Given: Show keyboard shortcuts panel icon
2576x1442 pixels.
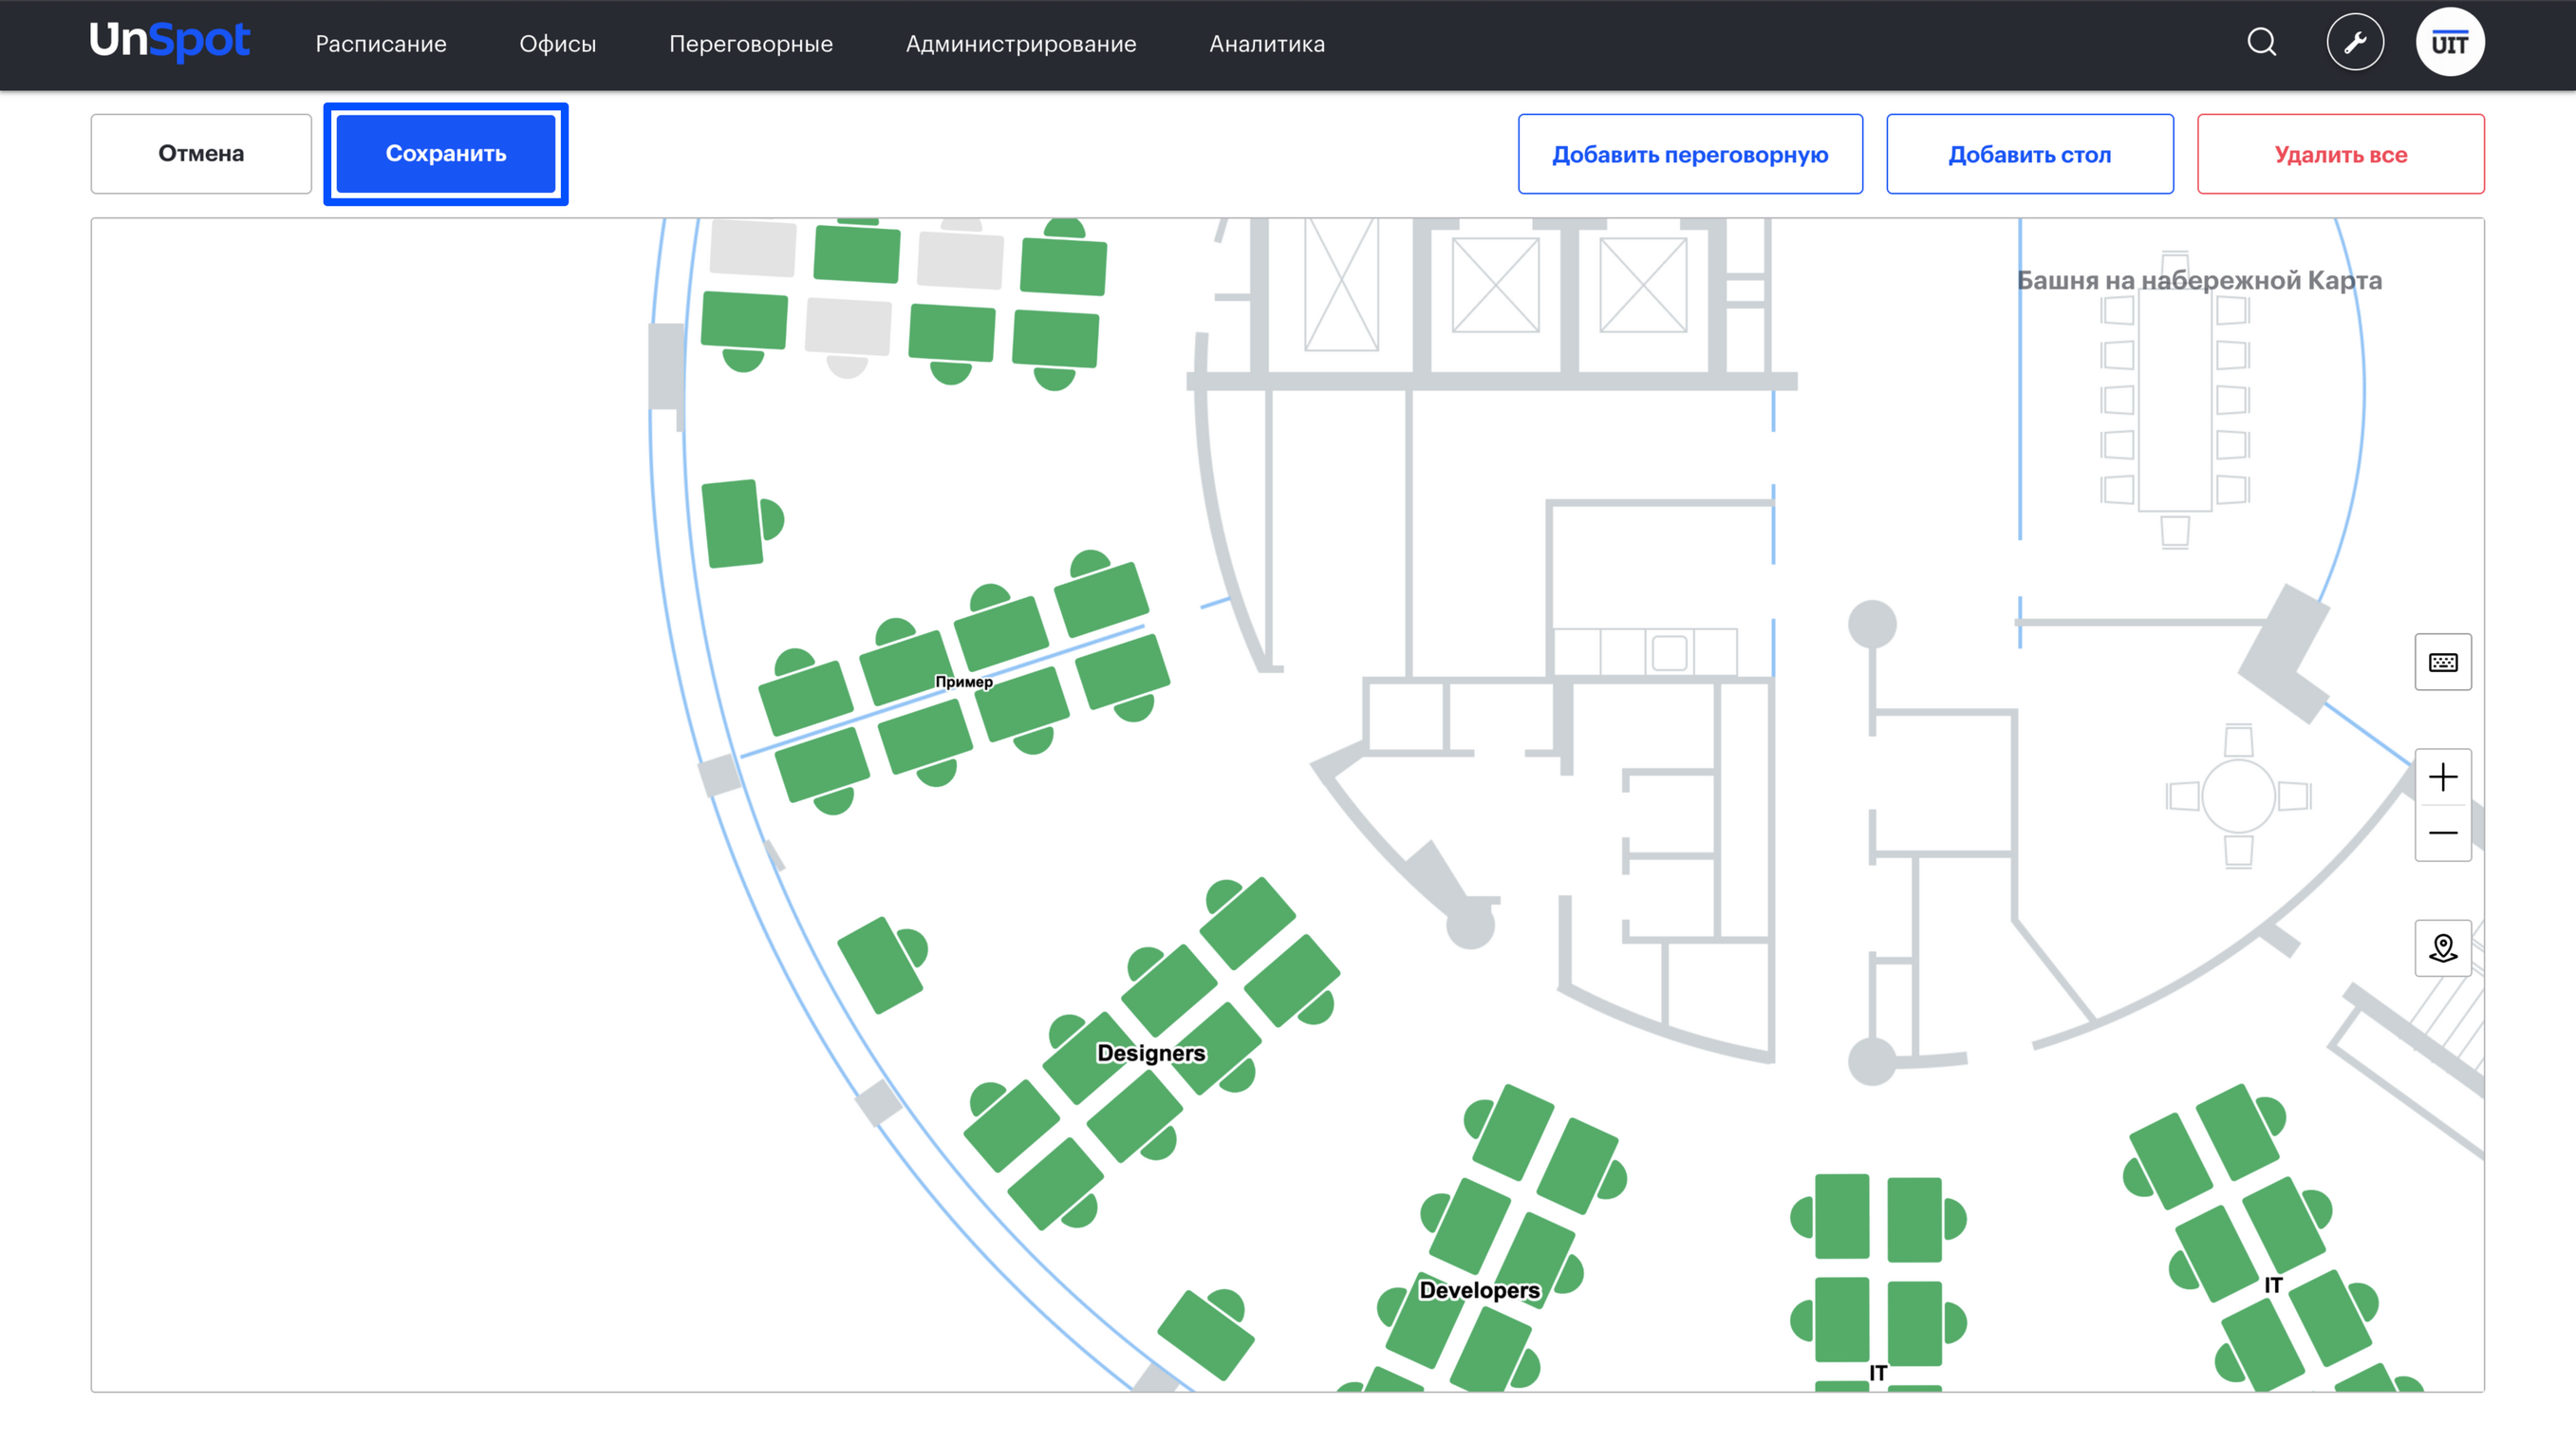Looking at the screenshot, I should (2443, 662).
